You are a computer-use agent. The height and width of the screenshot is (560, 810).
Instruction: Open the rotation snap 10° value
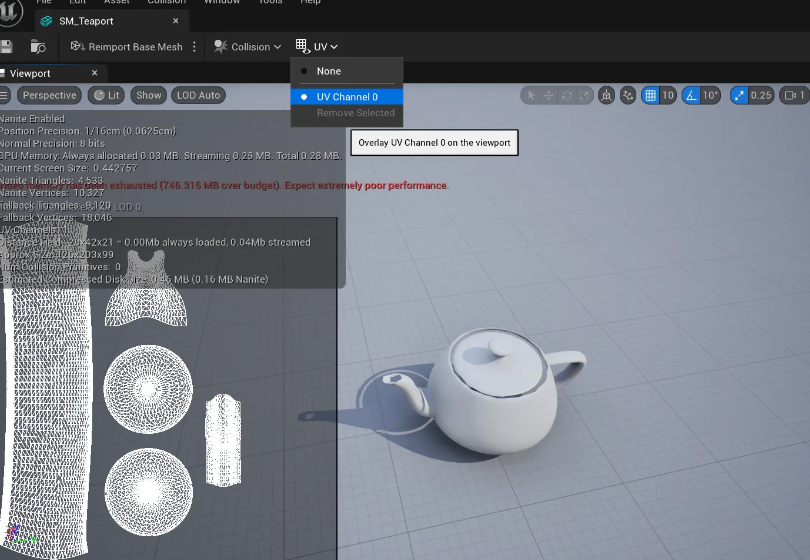(x=710, y=95)
